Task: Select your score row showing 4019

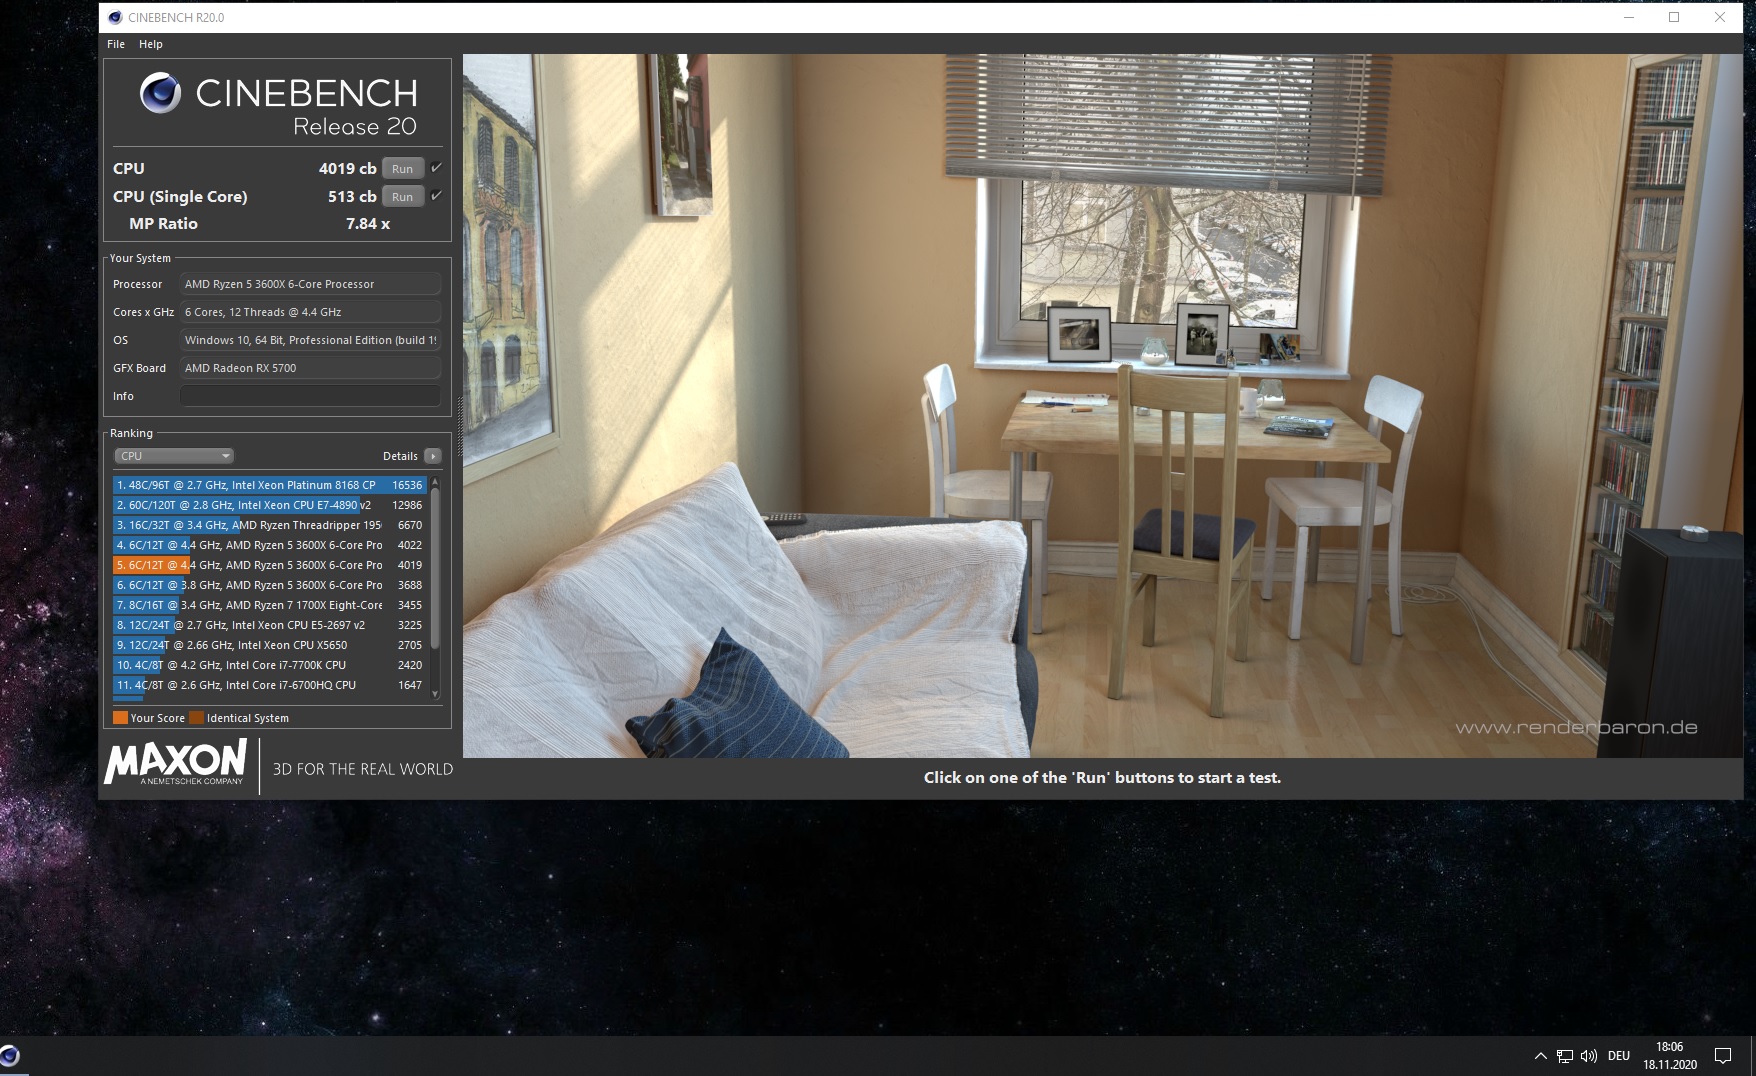Action: 270,565
